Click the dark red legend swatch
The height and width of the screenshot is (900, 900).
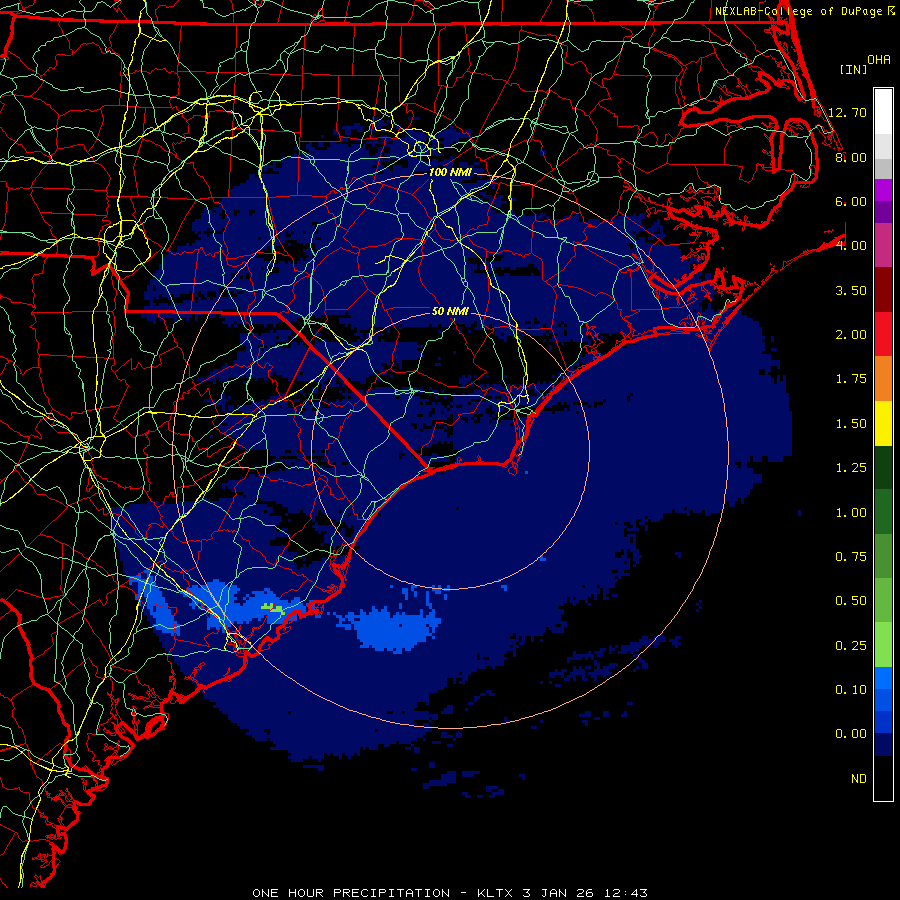[883, 290]
